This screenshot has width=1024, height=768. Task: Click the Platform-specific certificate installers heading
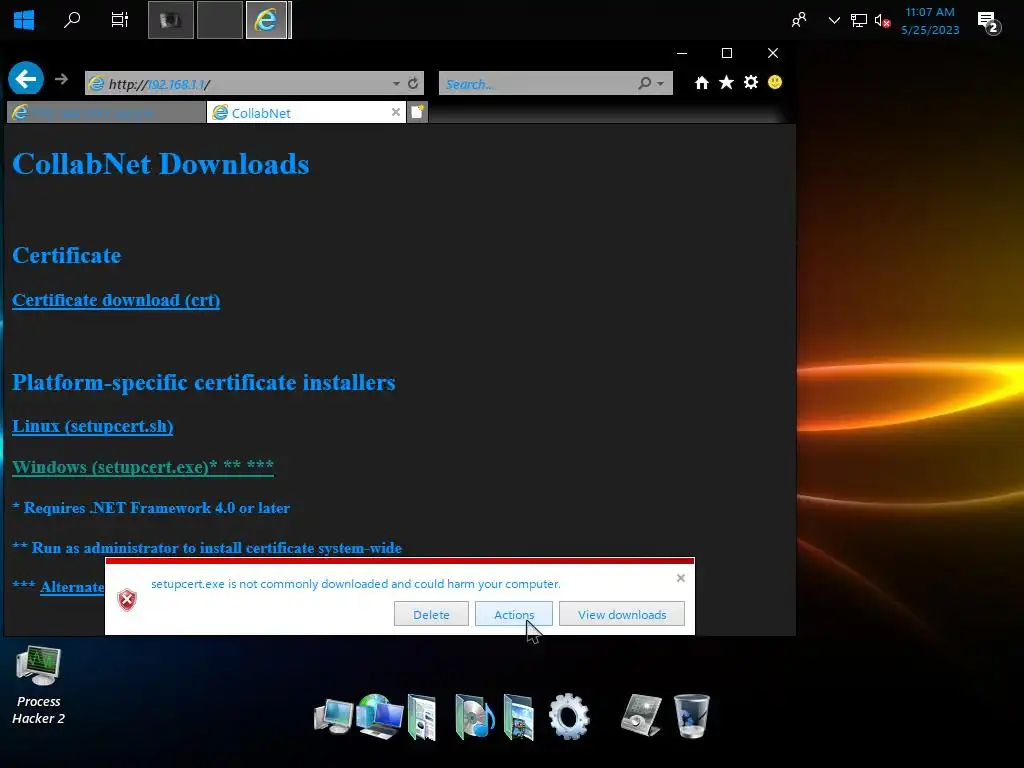204,382
